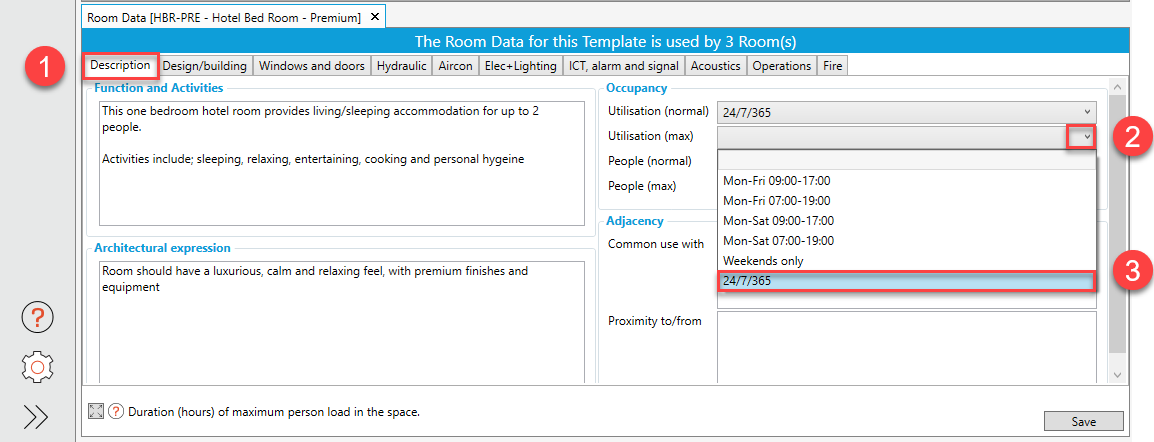Open settings gear in left sidebar
Viewport: 1154px width, 442px height.
pos(37,367)
